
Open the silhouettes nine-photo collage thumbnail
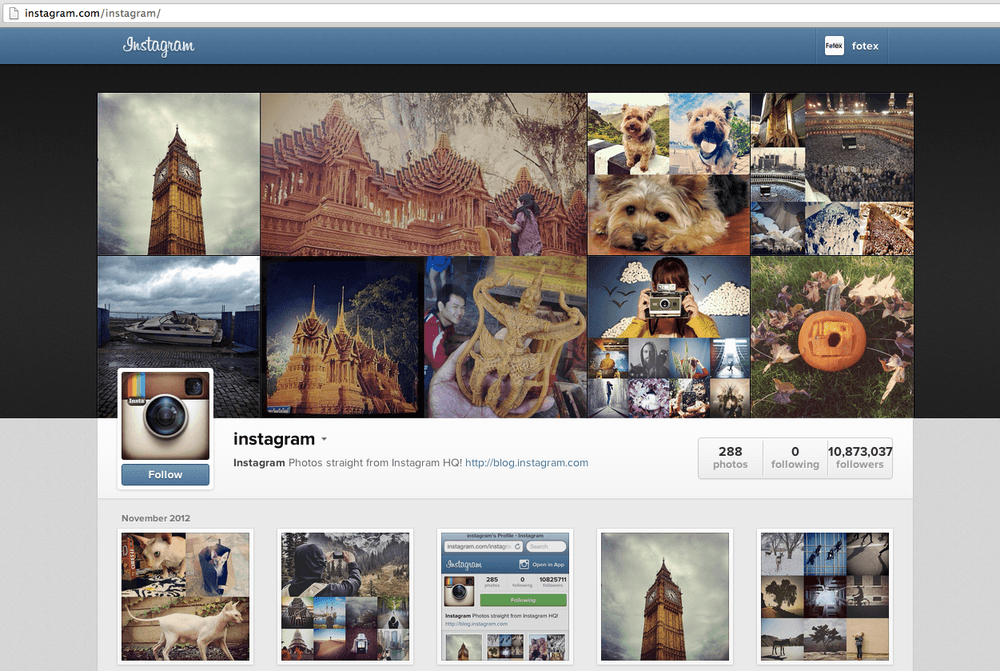(825, 596)
